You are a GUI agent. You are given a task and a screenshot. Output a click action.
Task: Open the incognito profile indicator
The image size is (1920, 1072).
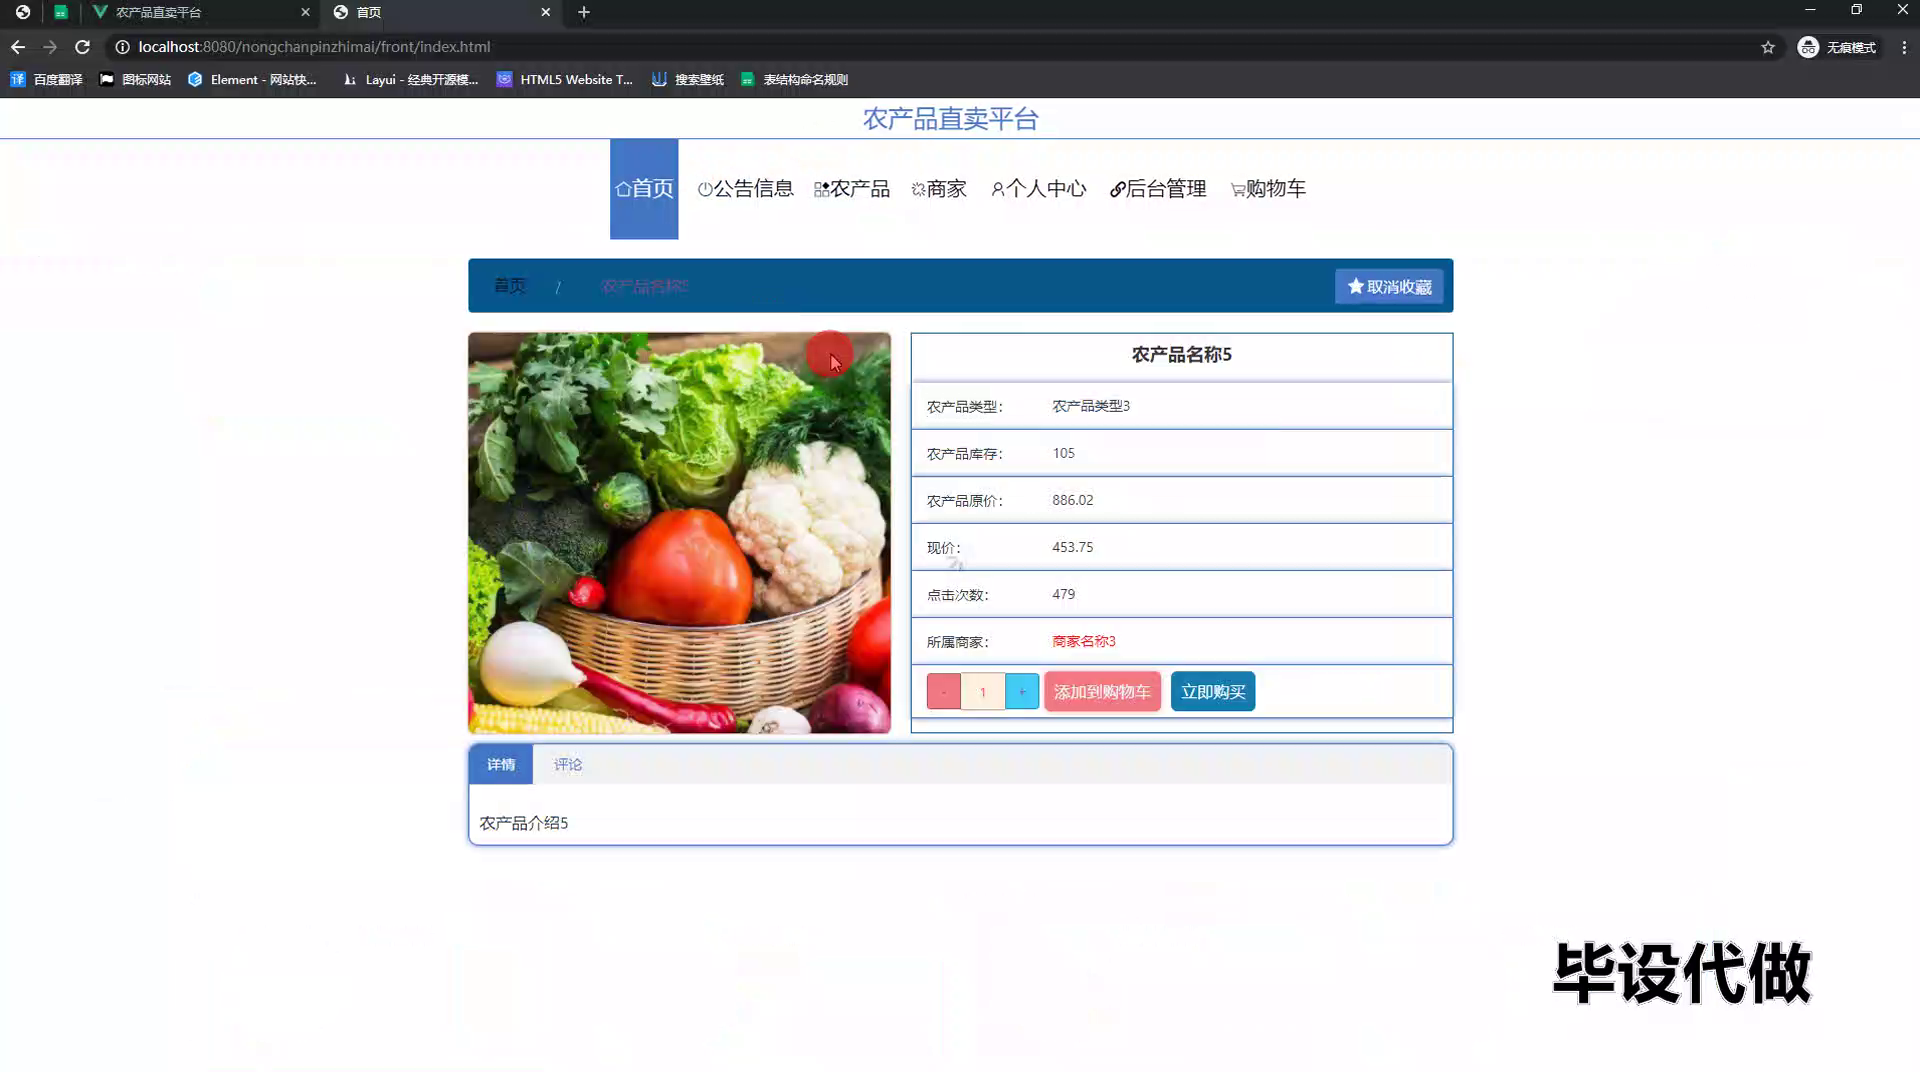[1837, 47]
